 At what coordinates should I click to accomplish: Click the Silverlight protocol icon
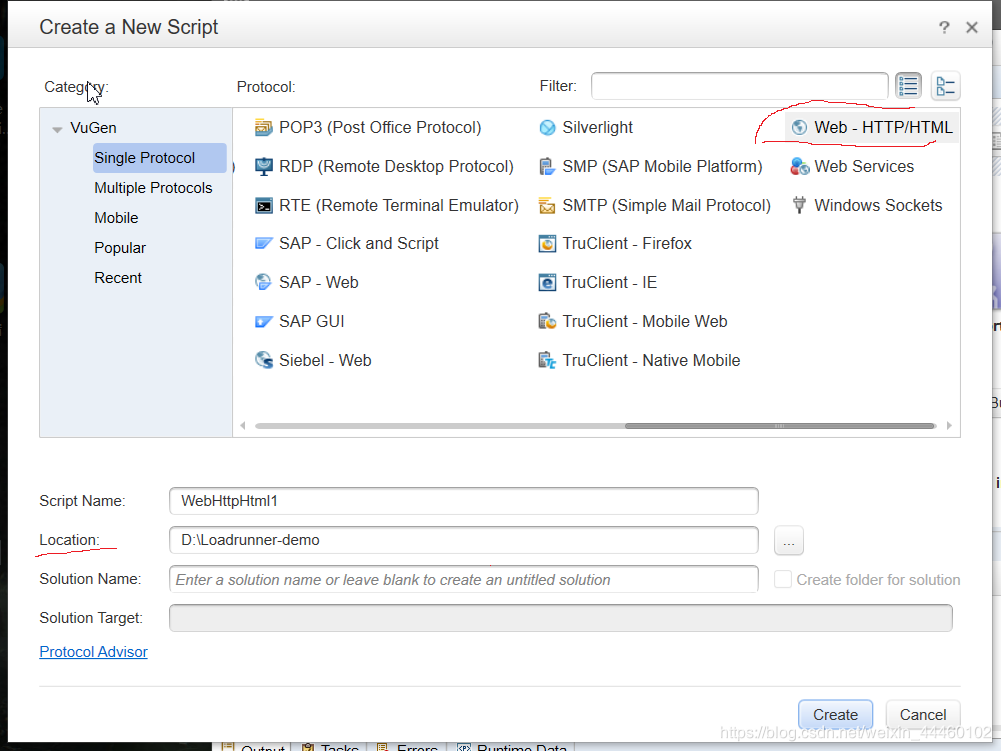(x=547, y=128)
